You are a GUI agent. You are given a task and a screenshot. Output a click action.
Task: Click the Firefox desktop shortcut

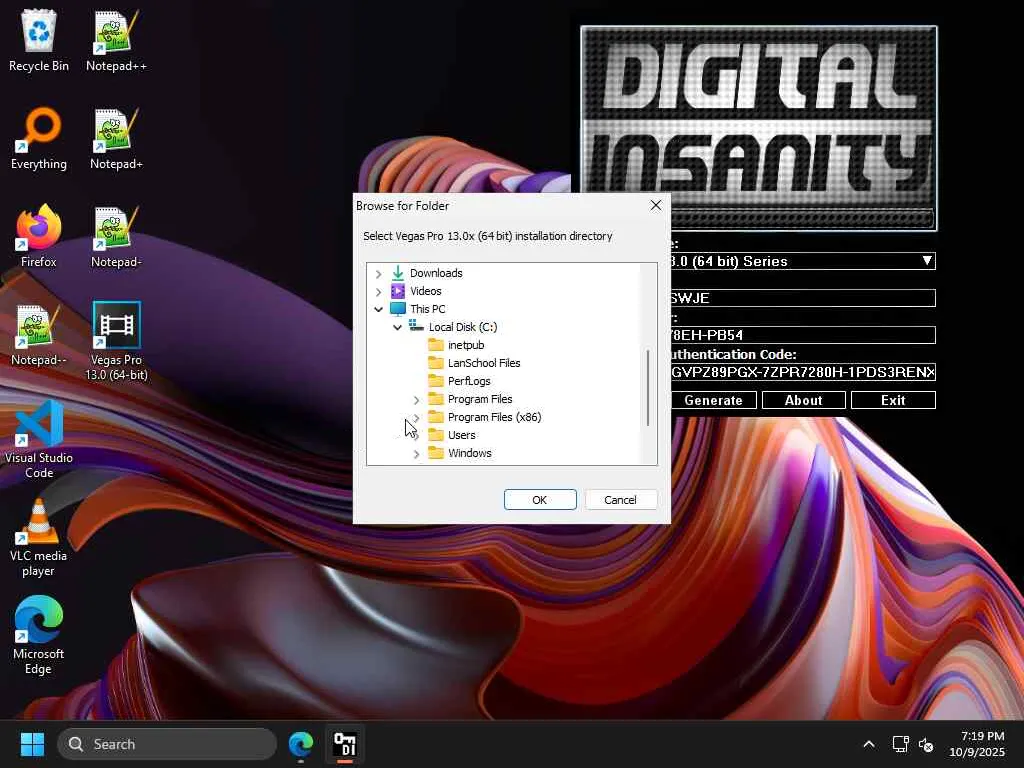(x=39, y=236)
